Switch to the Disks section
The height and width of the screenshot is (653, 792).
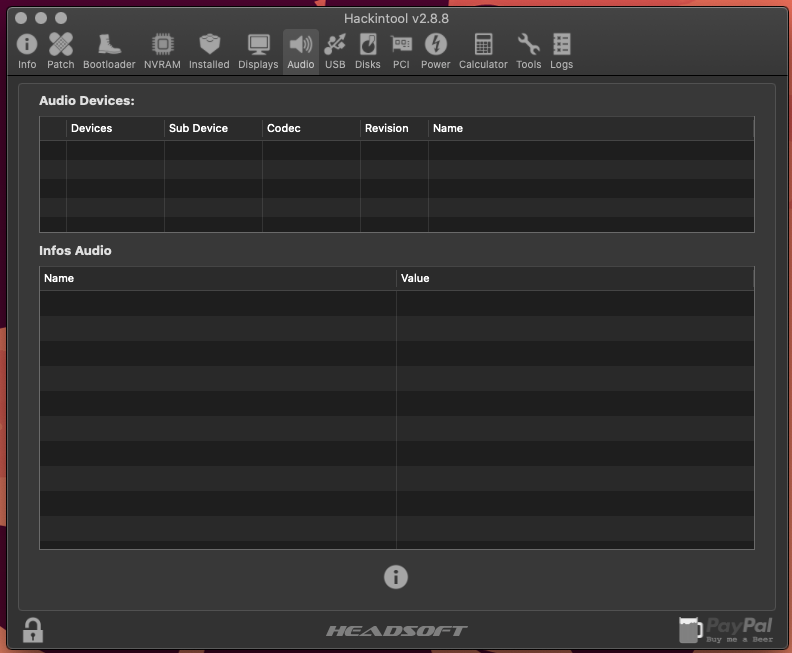pyautogui.click(x=368, y=51)
